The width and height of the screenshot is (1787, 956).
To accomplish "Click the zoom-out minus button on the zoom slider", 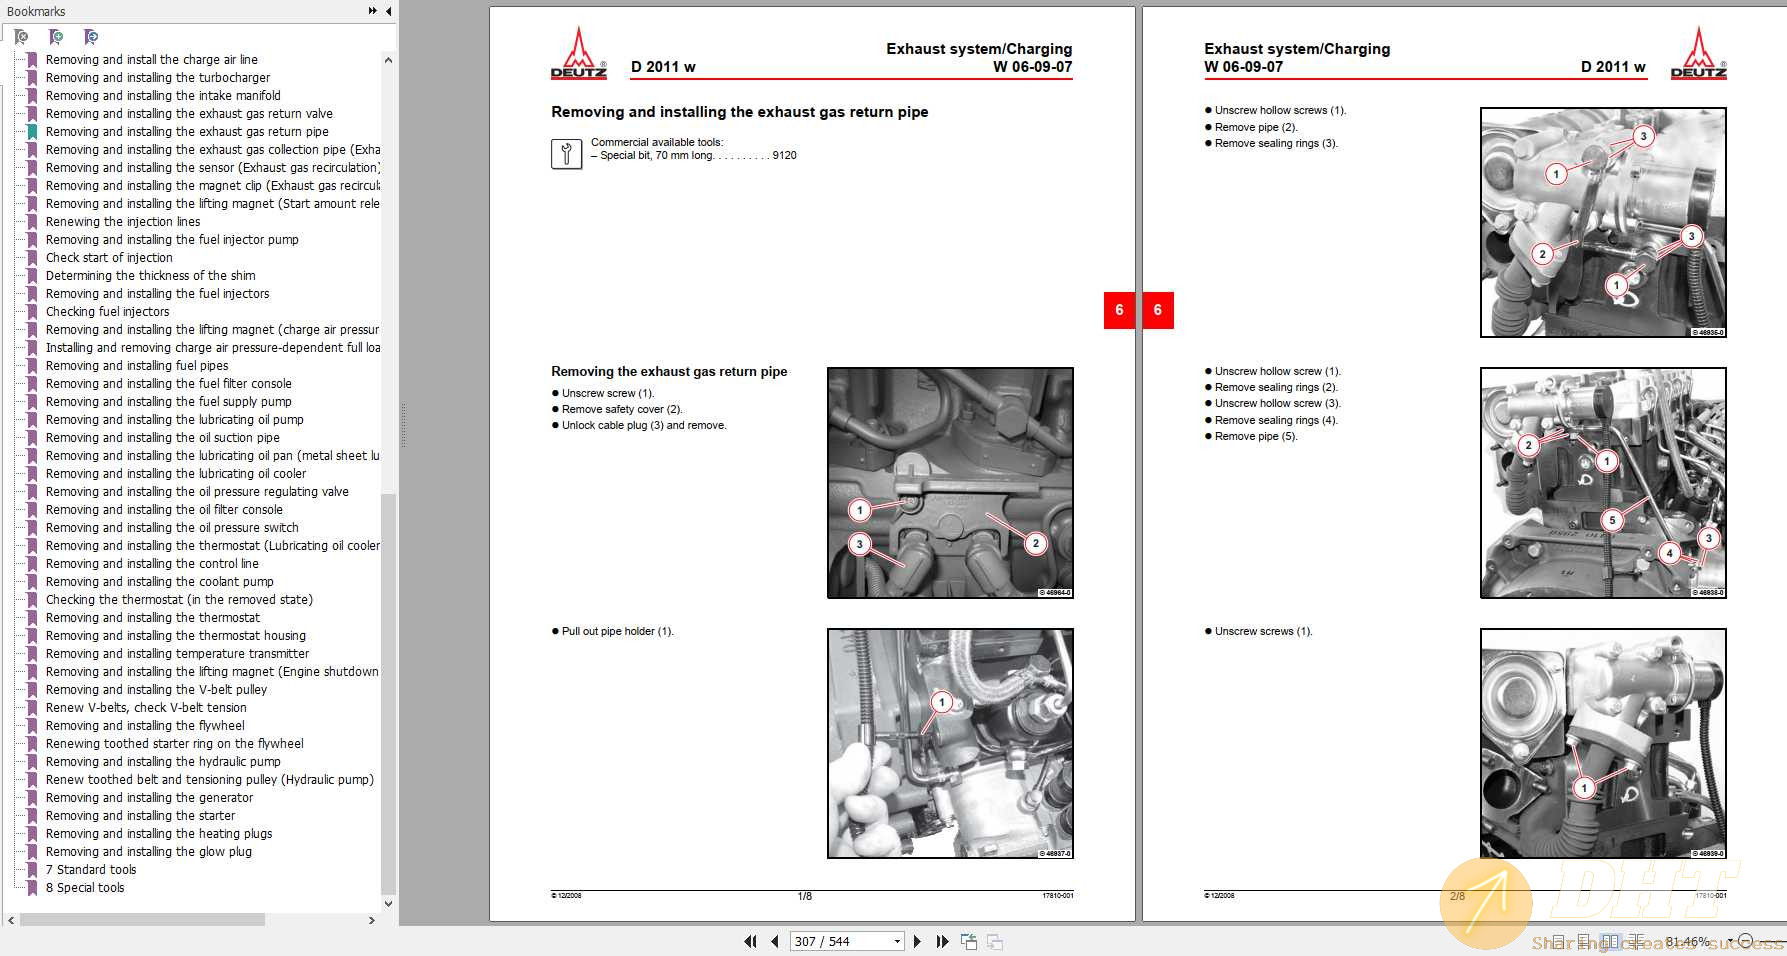I will pyautogui.click(x=1746, y=941).
